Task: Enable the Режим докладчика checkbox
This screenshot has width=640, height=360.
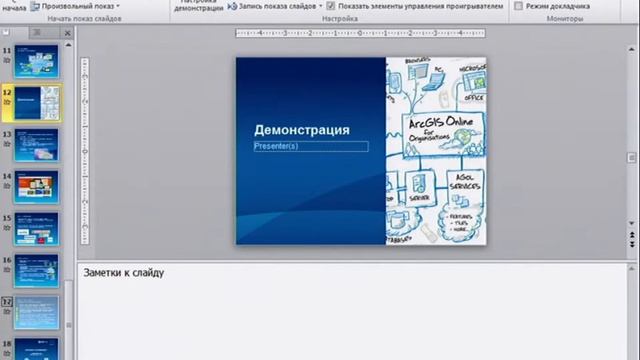Action: pyautogui.click(x=518, y=6)
